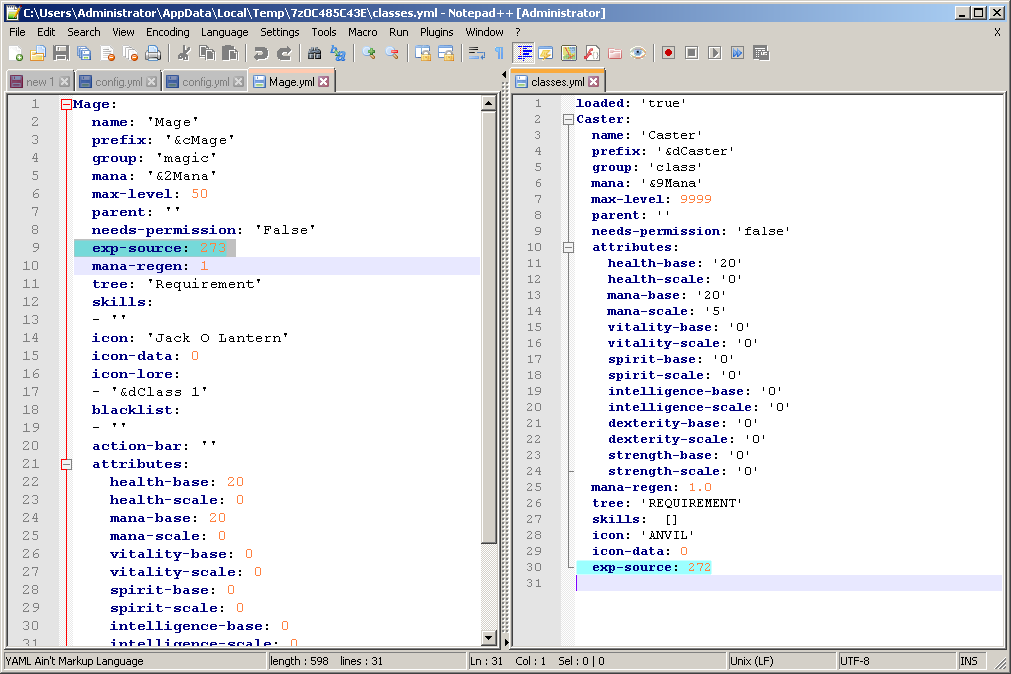Collapse Caster fold marker in classes.yml

coord(568,119)
